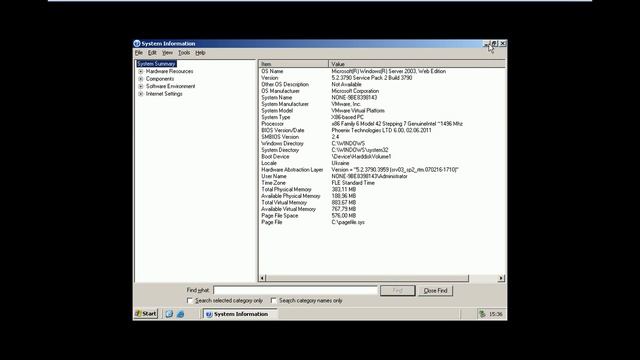Select the Windows Directory row
Screen dimensions: 640x360
(382, 144)
